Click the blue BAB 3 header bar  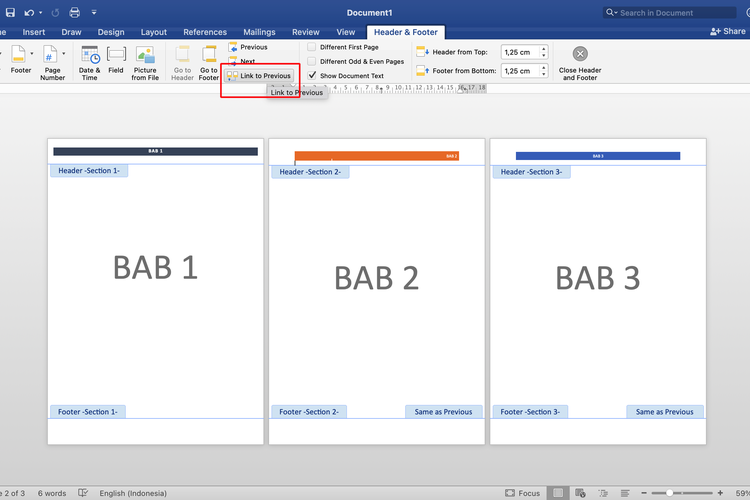tap(598, 156)
